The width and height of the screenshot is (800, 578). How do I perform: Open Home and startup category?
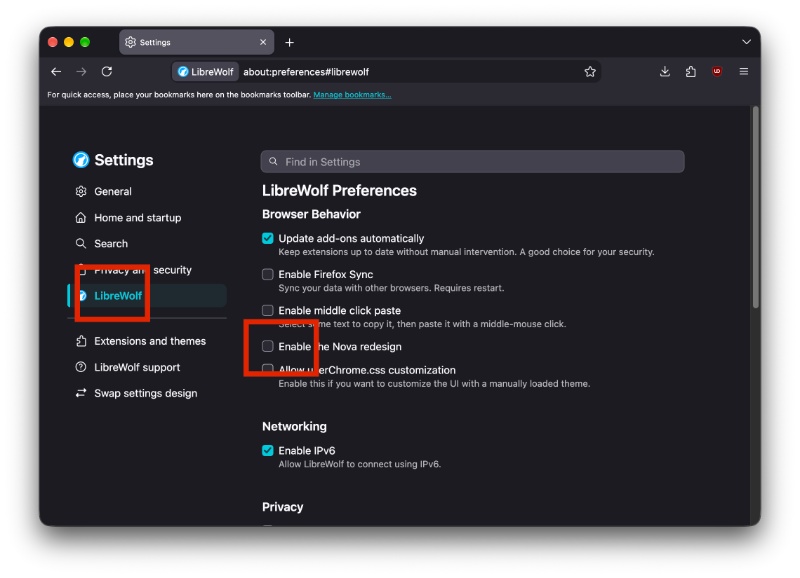tap(147, 218)
